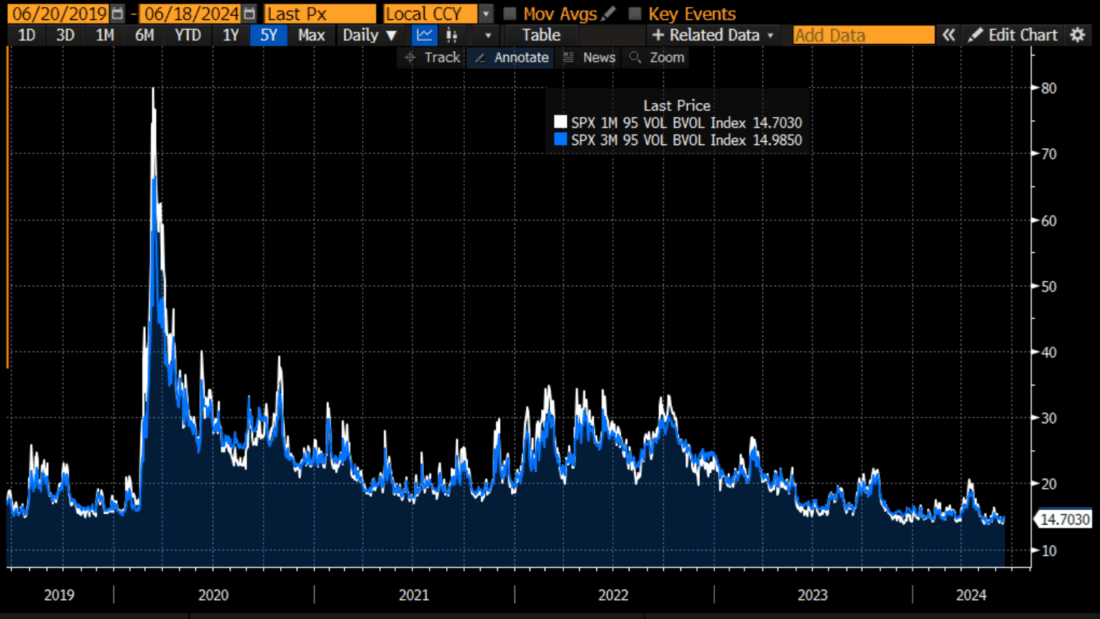Screen dimensions: 1100x619
Task: Switch to the bar chart icon
Action: 451,34
